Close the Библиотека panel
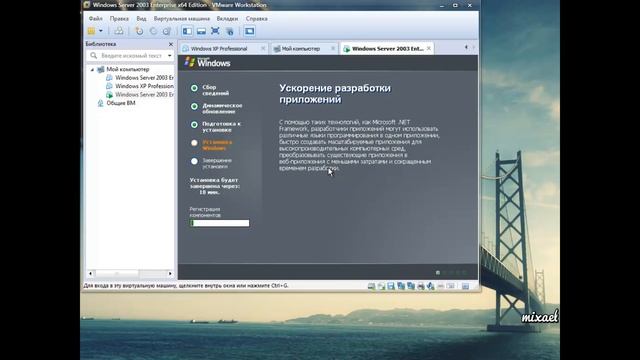The image size is (640, 360). (x=171, y=44)
